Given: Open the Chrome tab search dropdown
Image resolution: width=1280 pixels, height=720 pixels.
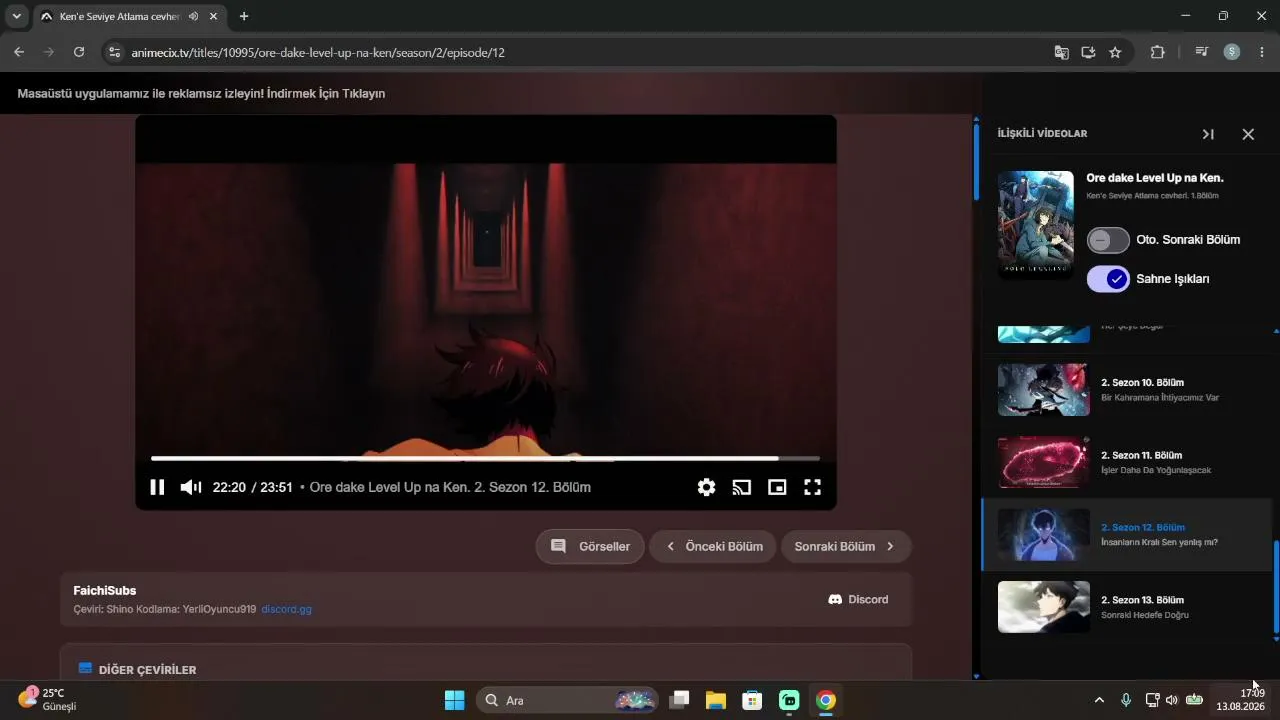Looking at the screenshot, I should click(x=16, y=16).
